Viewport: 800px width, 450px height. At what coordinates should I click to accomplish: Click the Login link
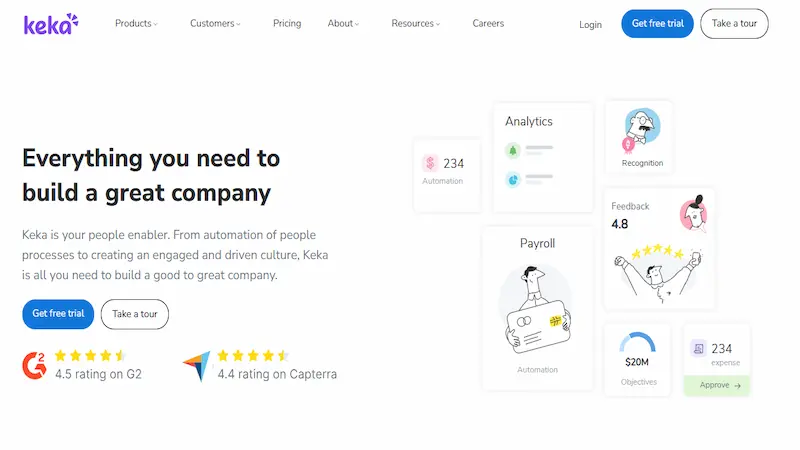click(590, 25)
